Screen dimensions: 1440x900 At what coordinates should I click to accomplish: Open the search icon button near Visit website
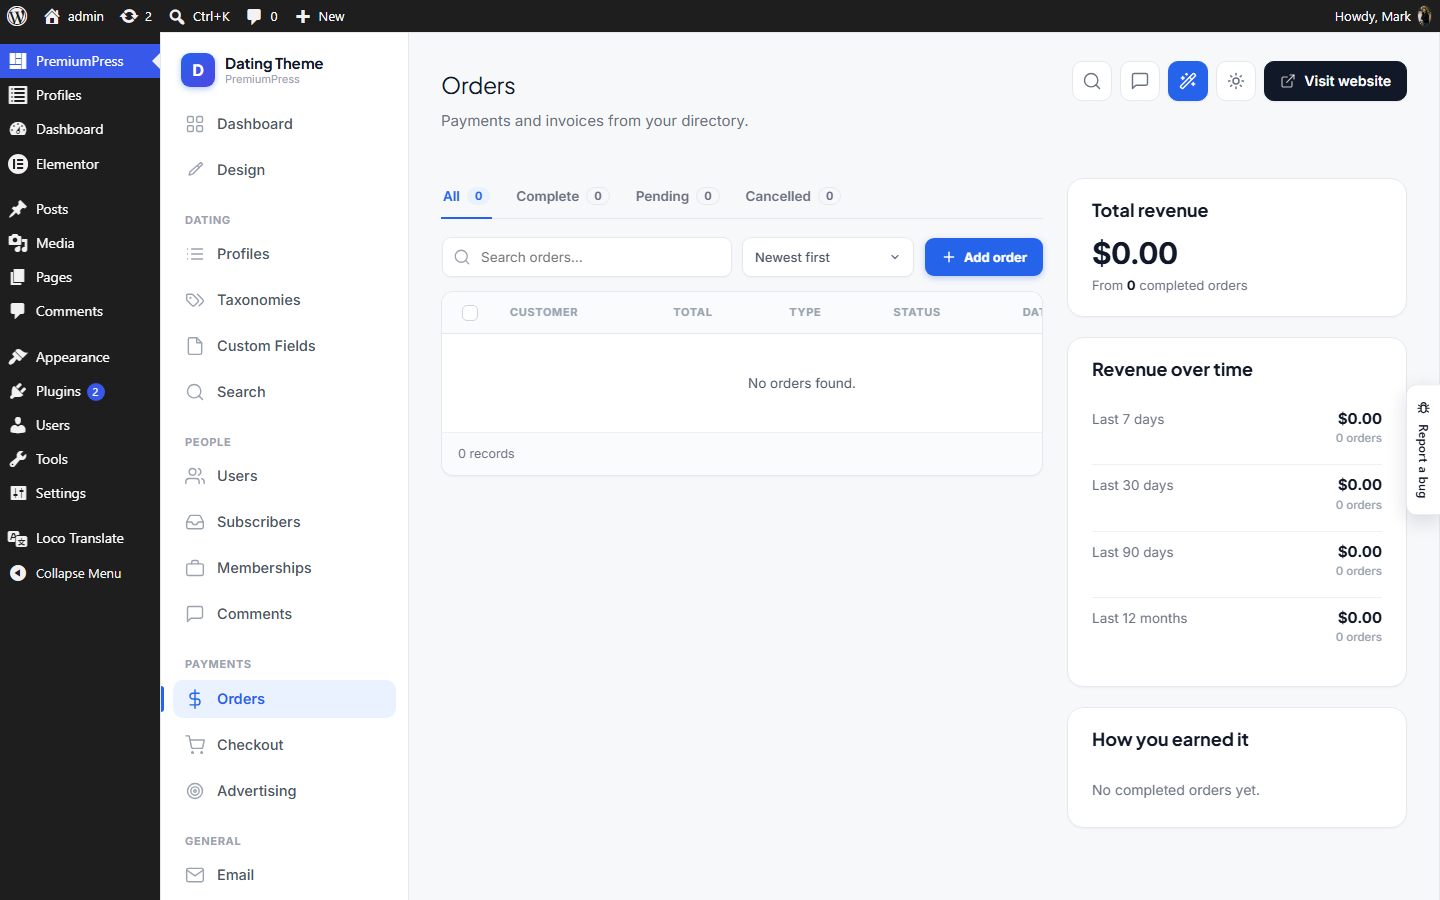pos(1092,81)
